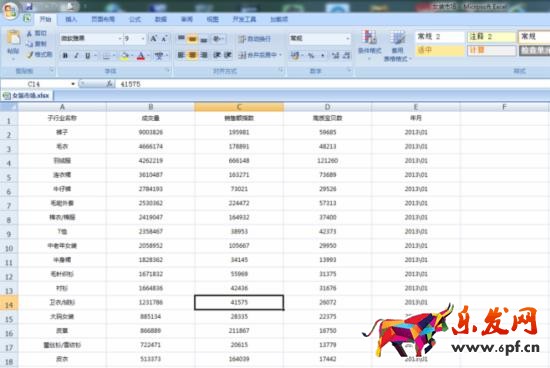Click the Wrap Text button
This screenshot has height=368, width=550.
(x=255, y=39)
